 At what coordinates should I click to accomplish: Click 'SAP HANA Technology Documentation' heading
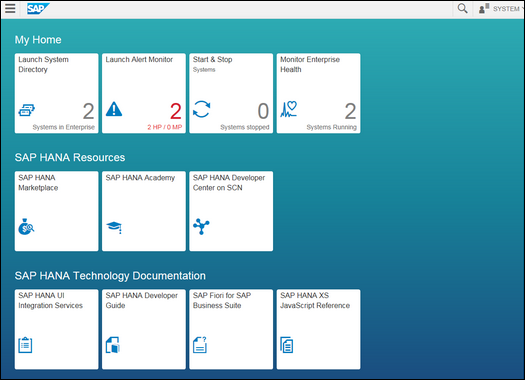point(110,276)
